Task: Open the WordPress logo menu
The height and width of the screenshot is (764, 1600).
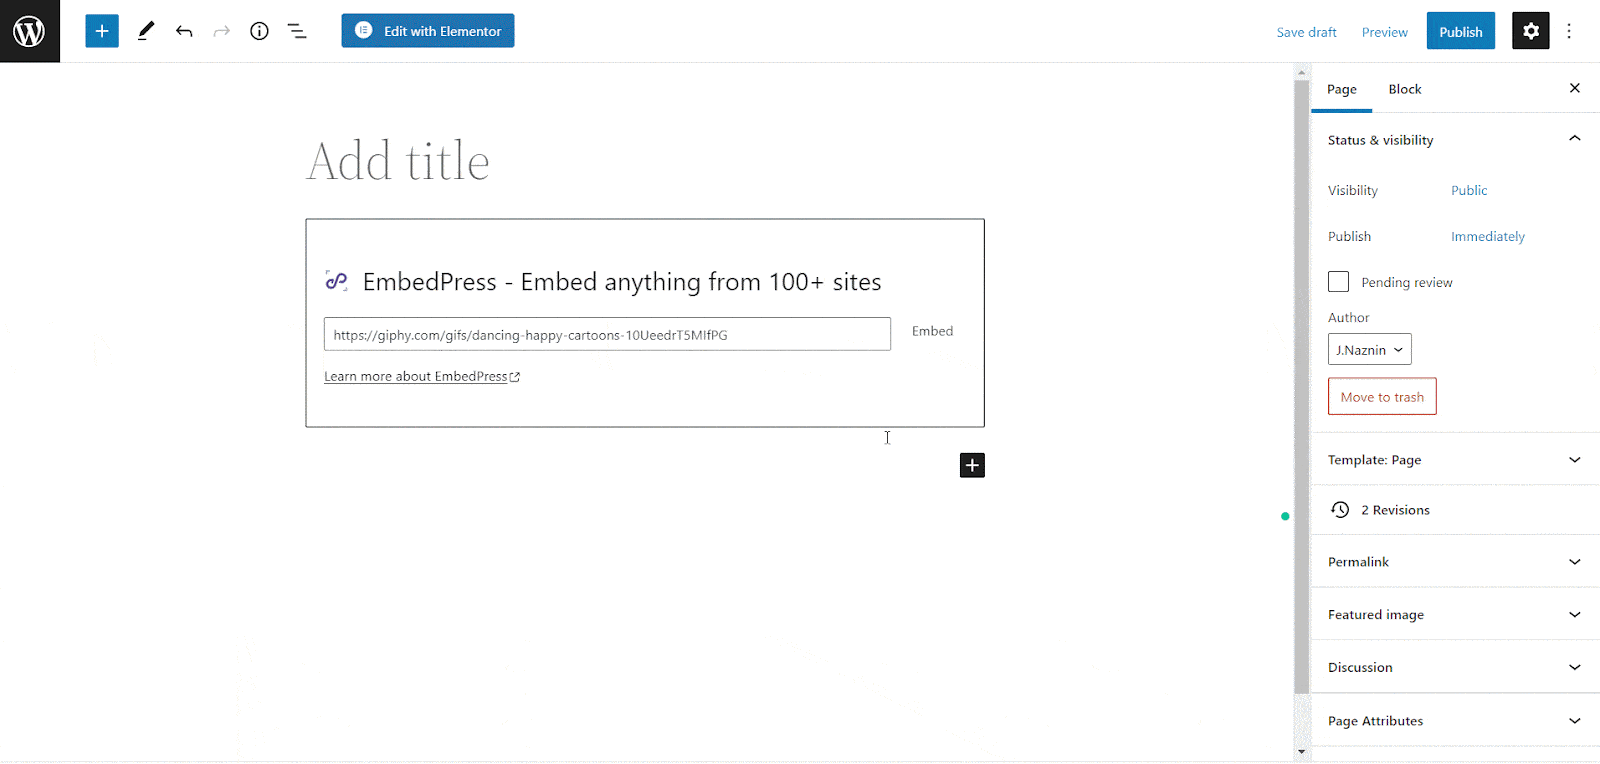Action: click(30, 31)
